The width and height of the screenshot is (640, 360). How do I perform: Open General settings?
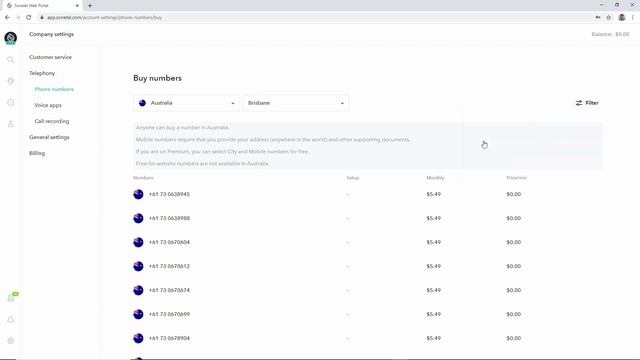tap(49, 137)
